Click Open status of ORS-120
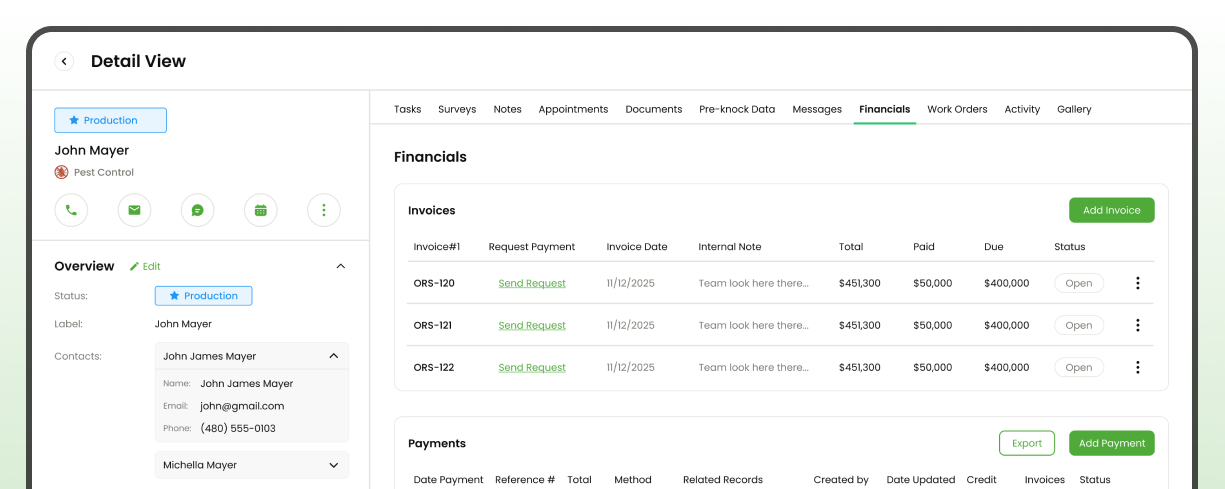 pos(1079,283)
